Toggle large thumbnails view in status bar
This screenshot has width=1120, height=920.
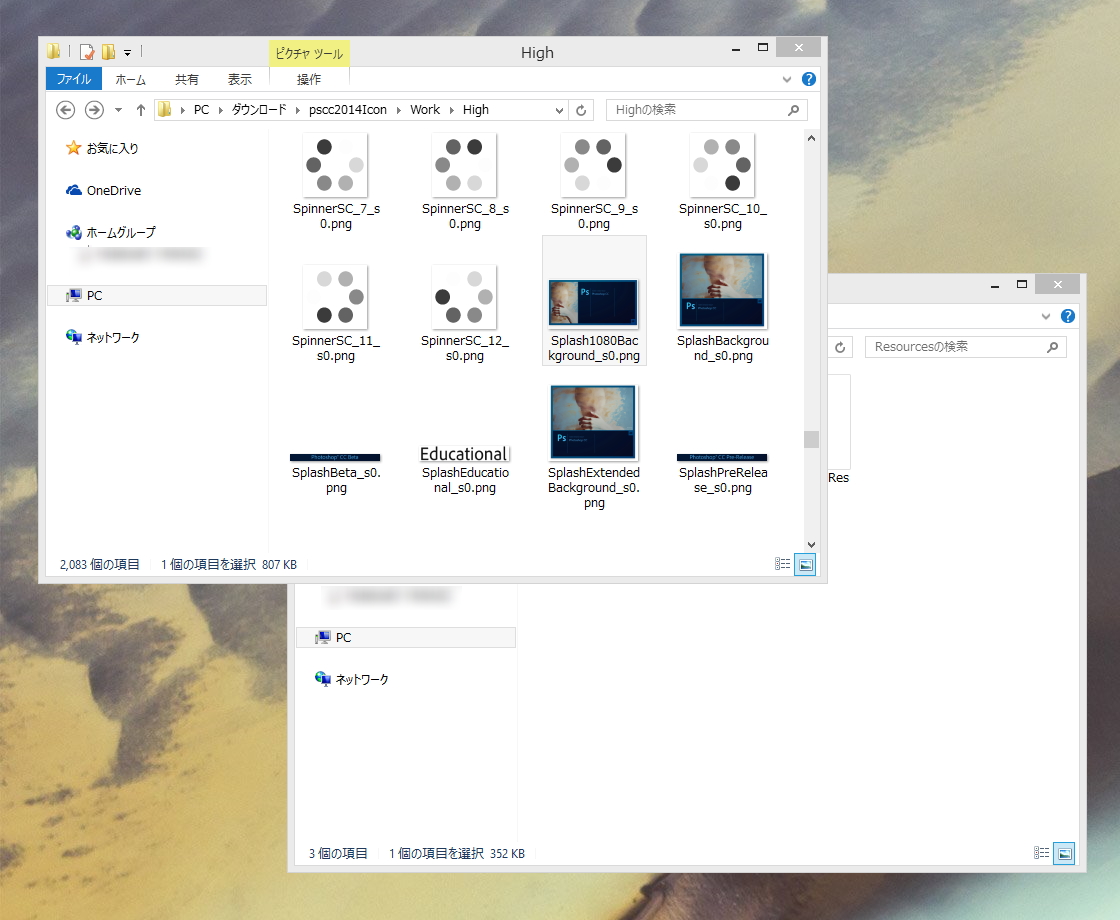coord(805,564)
